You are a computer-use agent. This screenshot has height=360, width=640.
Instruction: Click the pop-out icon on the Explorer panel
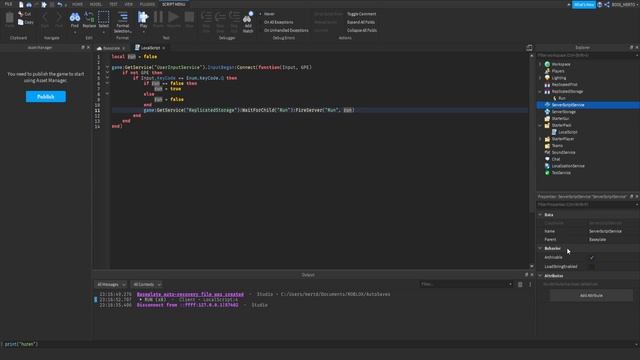tap(631, 47)
